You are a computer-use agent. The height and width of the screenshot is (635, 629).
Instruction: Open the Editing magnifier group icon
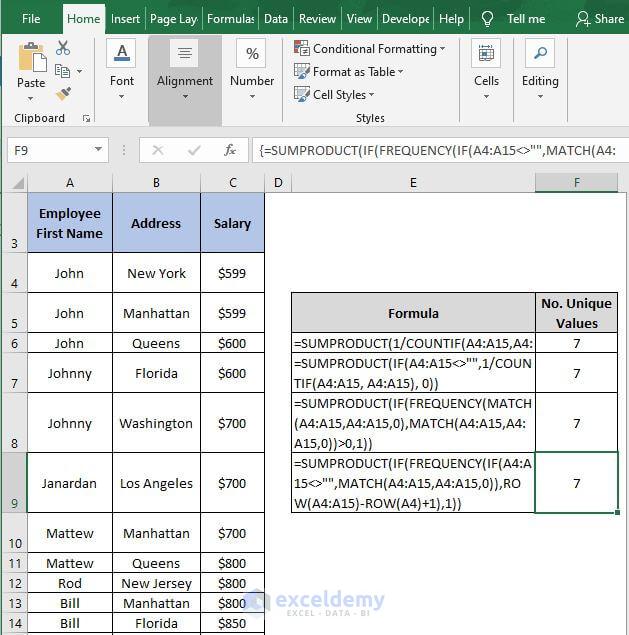coord(540,53)
